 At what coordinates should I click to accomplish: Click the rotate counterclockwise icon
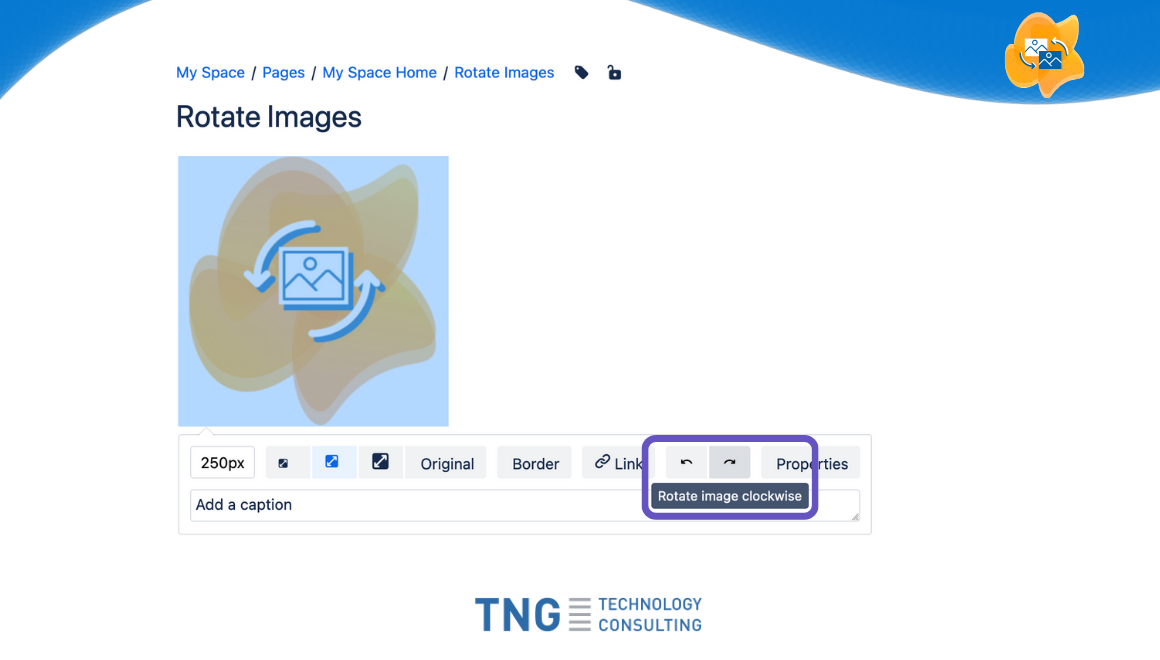coord(686,462)
